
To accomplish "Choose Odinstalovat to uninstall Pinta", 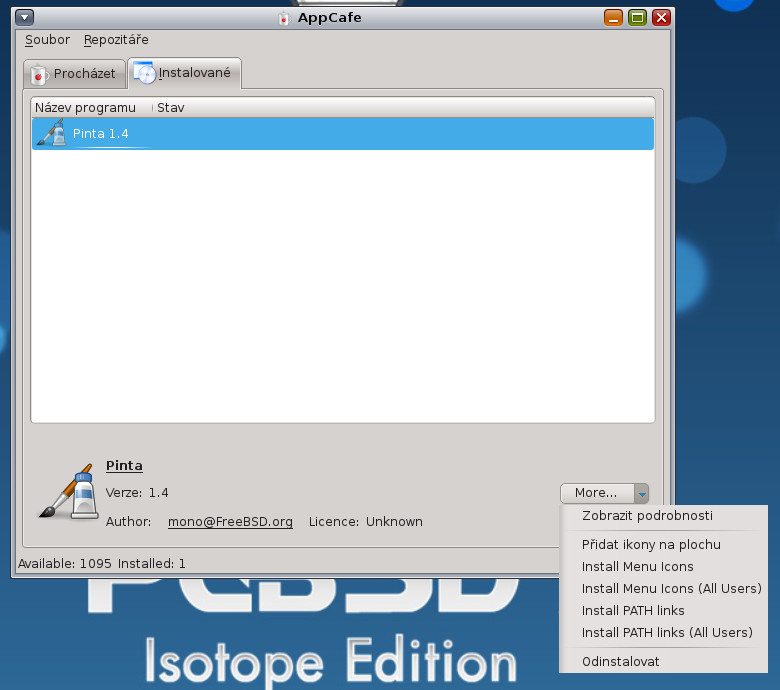I will pyautogui.click(x=620, y=661).
